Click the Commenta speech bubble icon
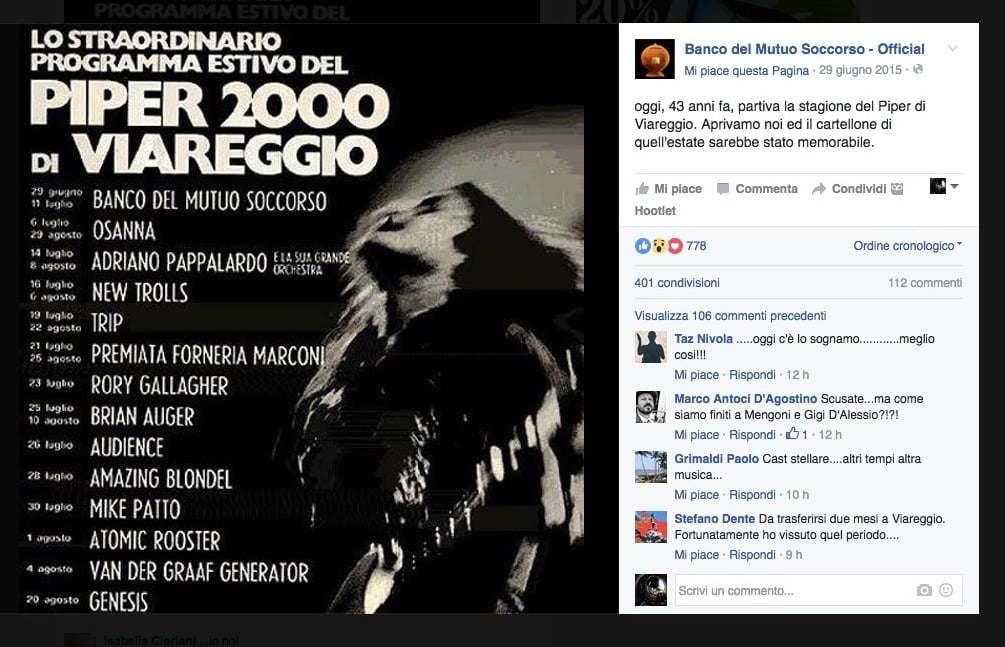Viewport: 1005px width, 647px height. click(x=723, y=189)
